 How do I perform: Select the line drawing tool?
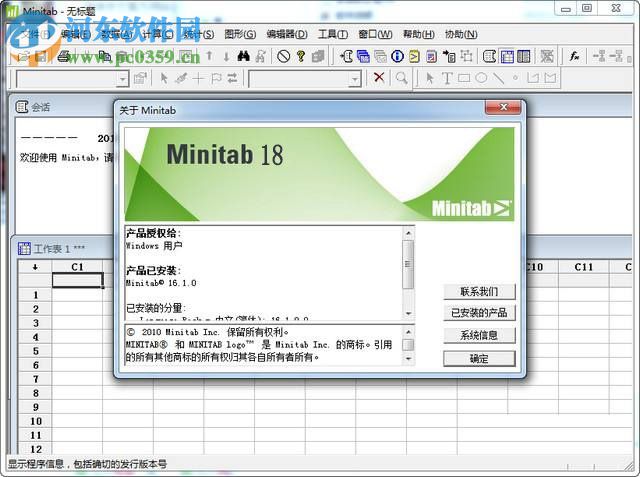pos(498,78)
